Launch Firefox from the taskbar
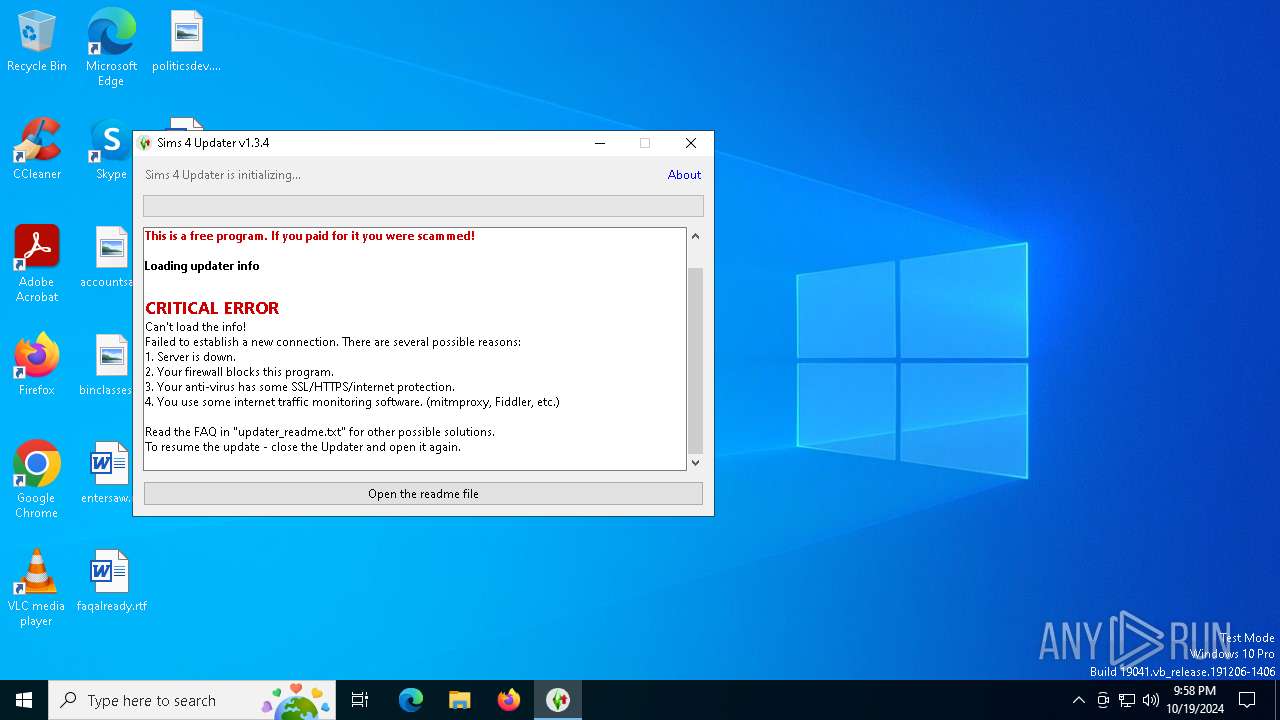This screenshot has width=1280, height=720. tap(509, 700)
